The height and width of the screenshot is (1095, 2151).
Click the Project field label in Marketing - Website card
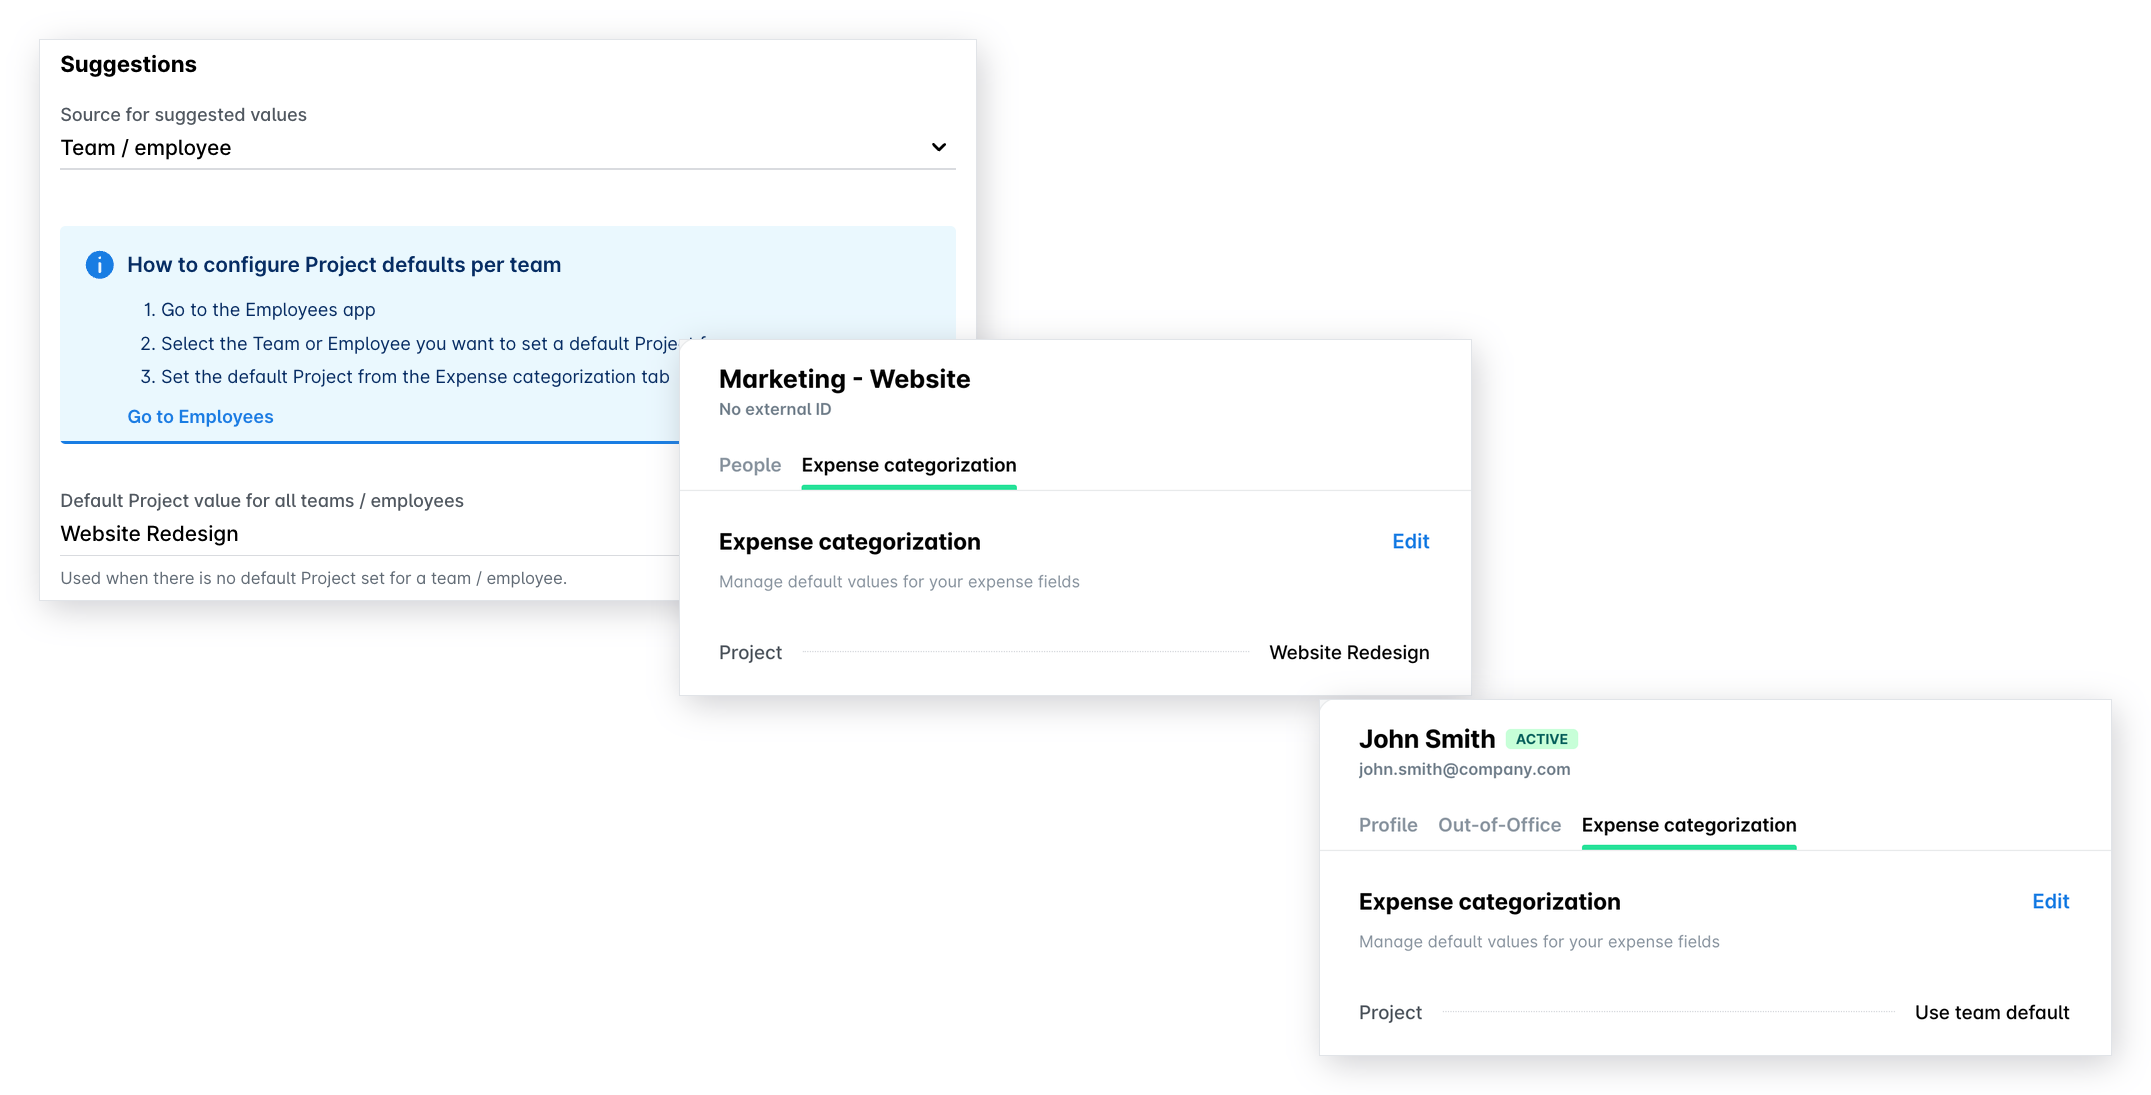[750, 652]
